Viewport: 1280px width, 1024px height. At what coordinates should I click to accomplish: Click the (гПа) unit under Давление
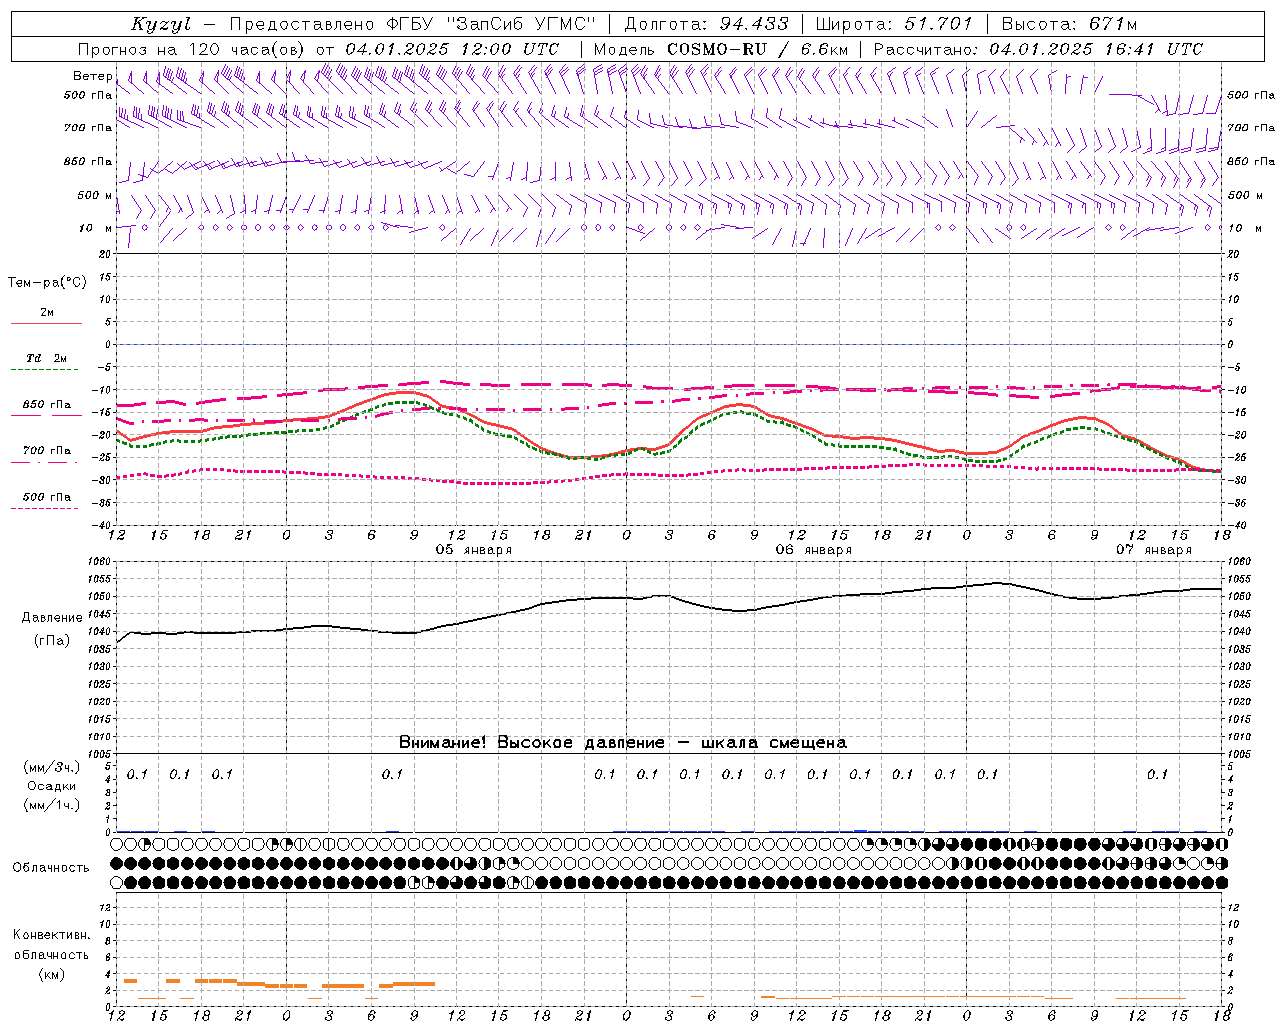[52, 641]
